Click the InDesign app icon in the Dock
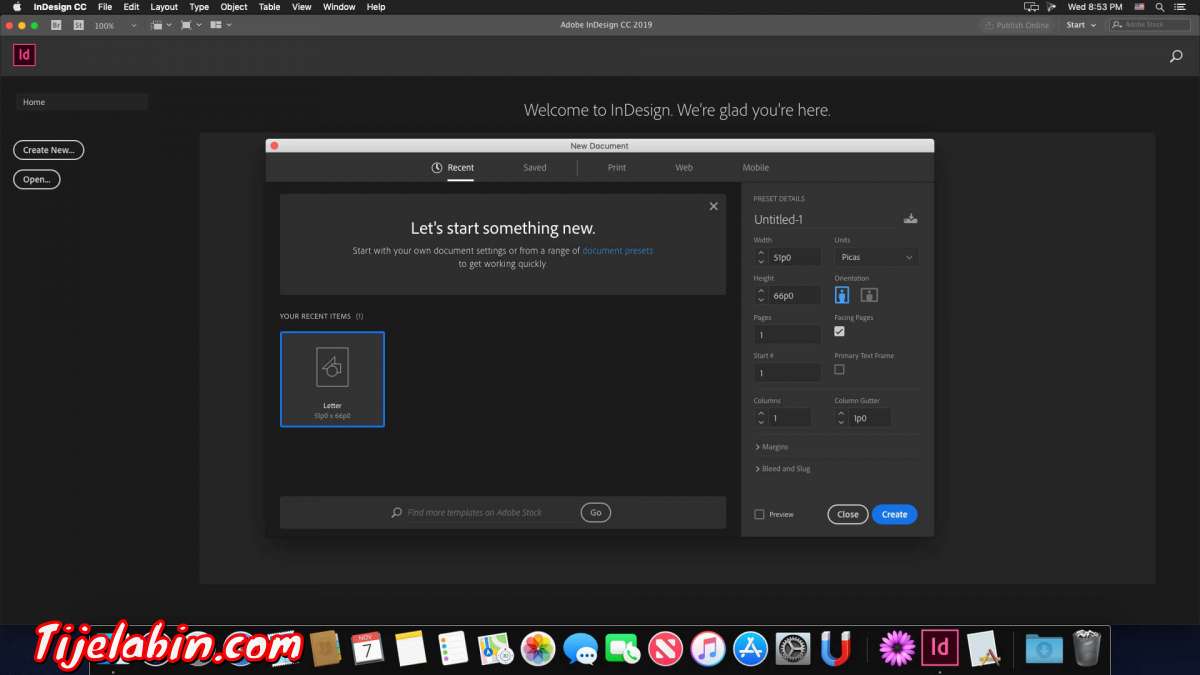1200x675 pixels. click(938, 648)
